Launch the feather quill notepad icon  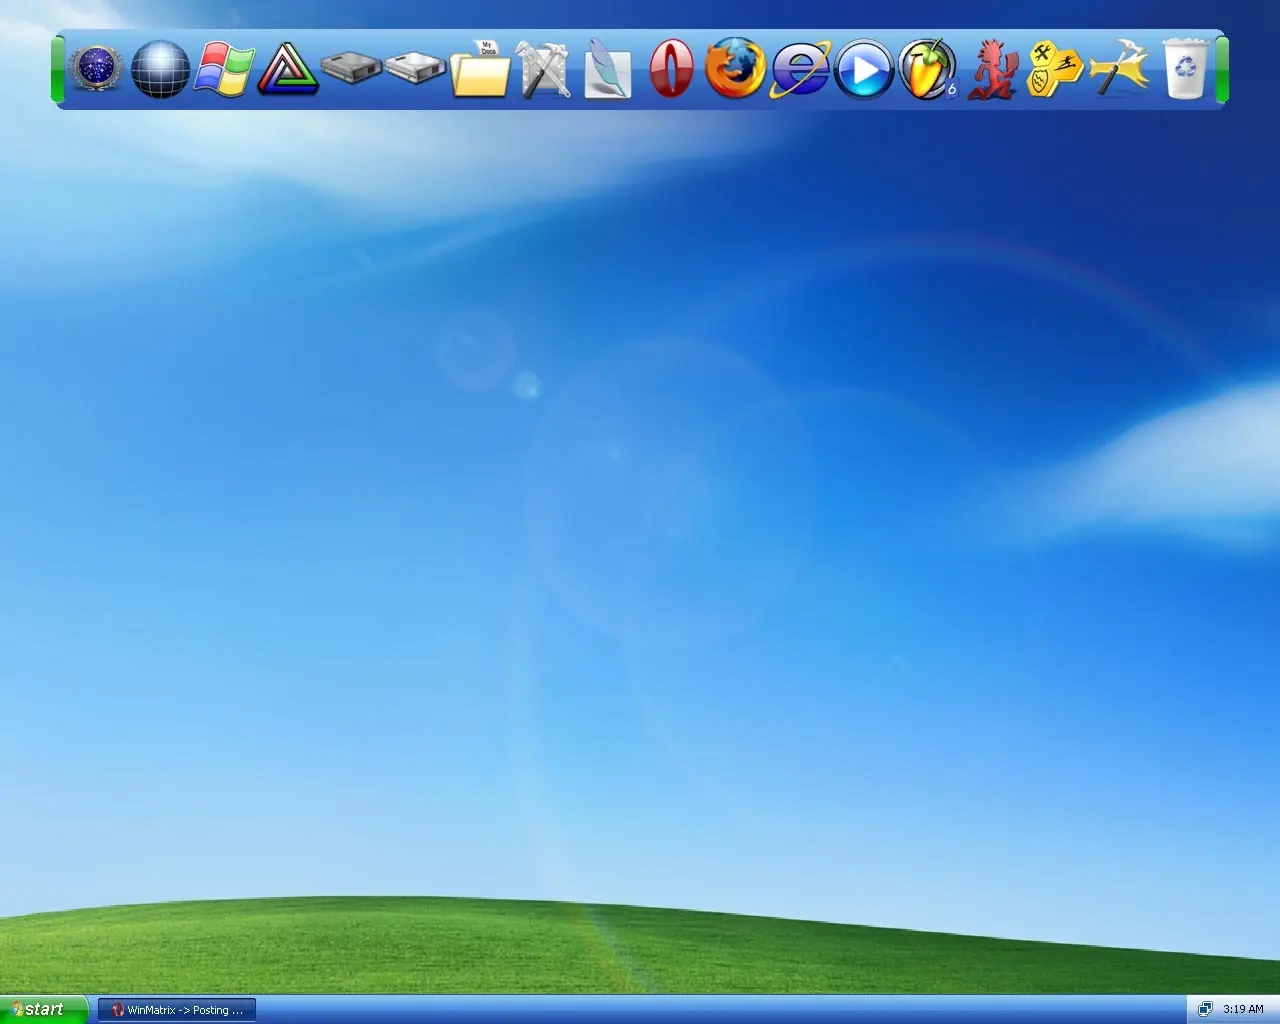tap(608, 69)
